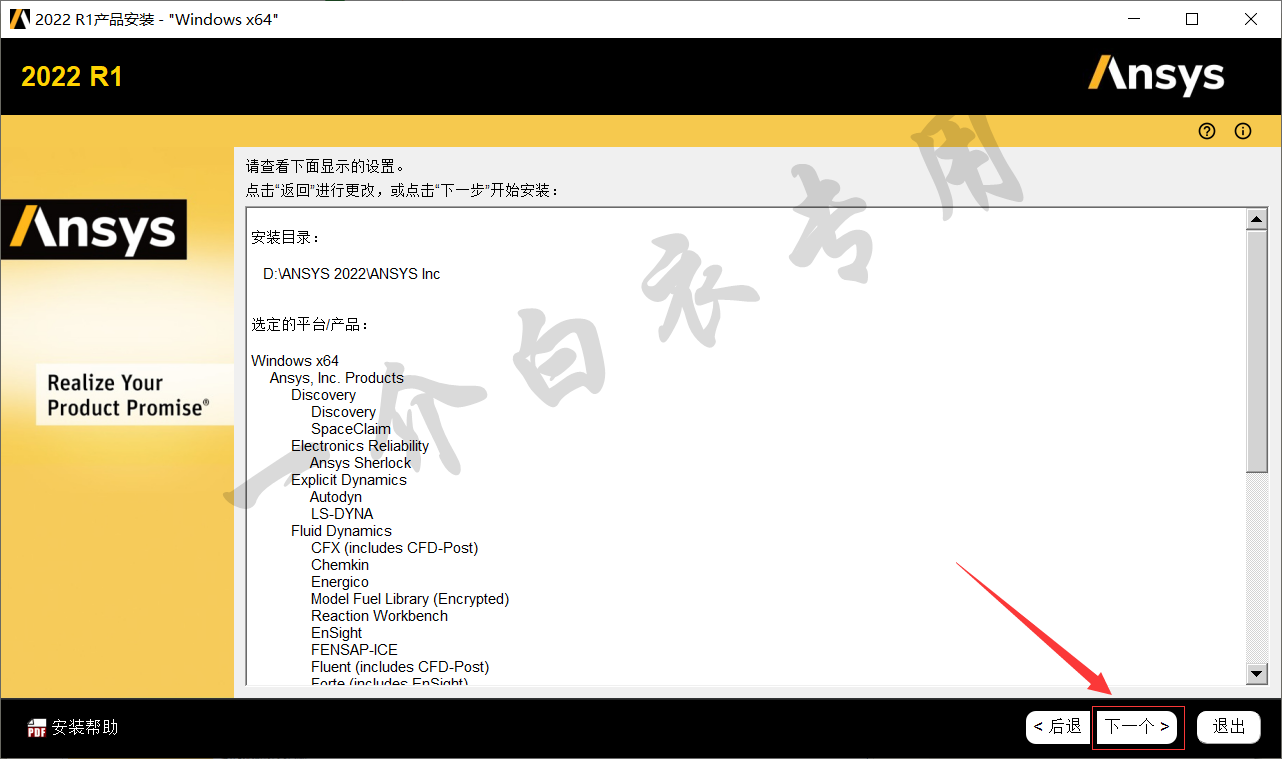Go back with the 后退 button
This screenshot has width=1282, height=759.
point(1058,727)
